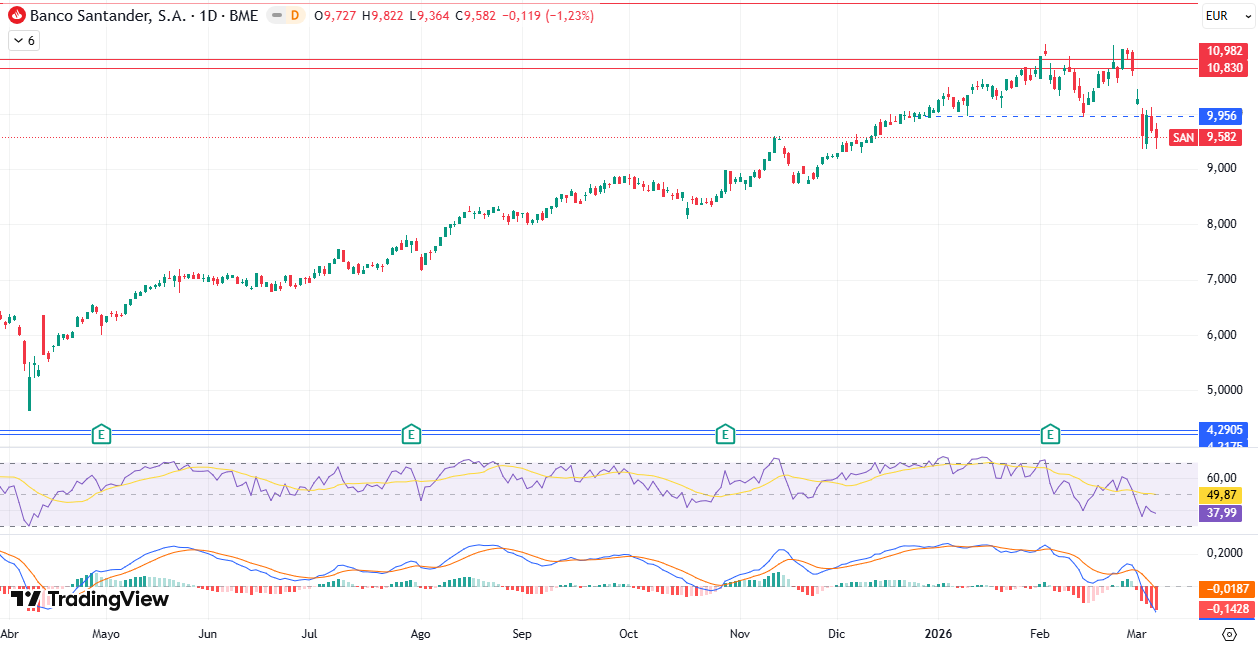1258x646 pixels.
Task: Select the SAN ticker price label
Action: pyautogui.click(x=1183, y=137)
